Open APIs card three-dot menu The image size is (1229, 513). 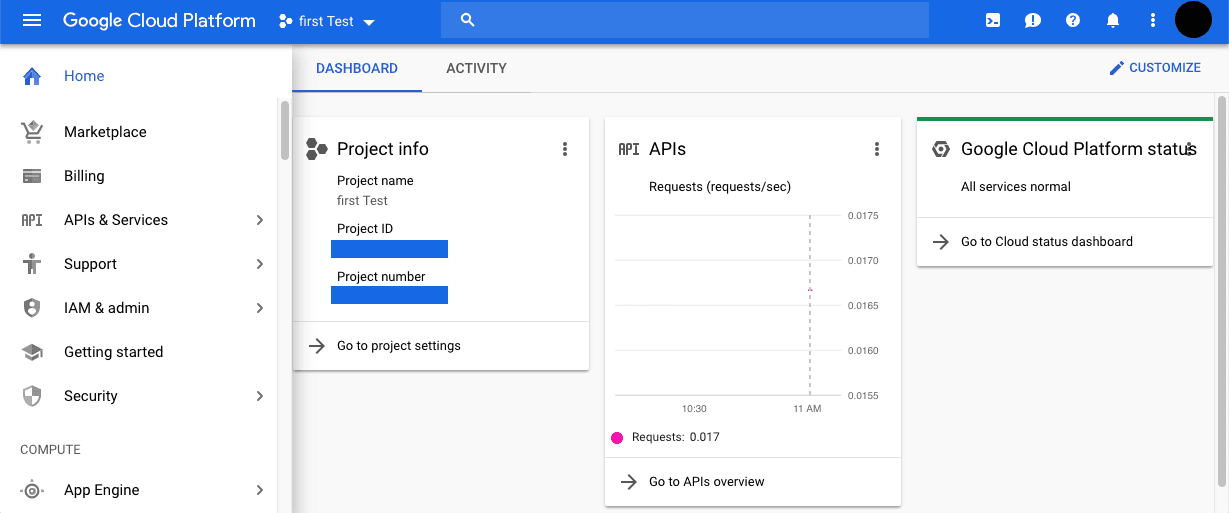pyautogui.click(x=877, y=149)
